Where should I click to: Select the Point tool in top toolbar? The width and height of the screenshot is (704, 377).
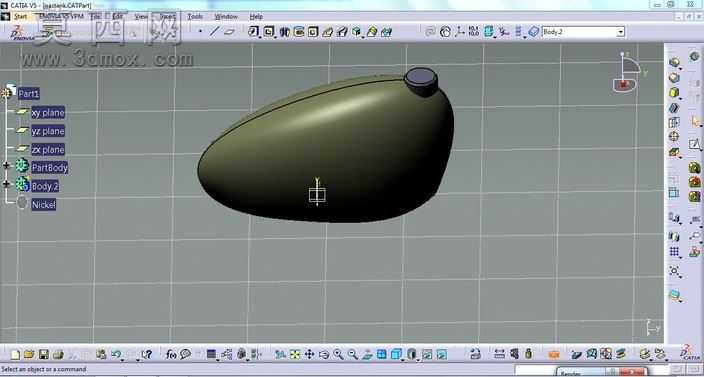point(200,31)
